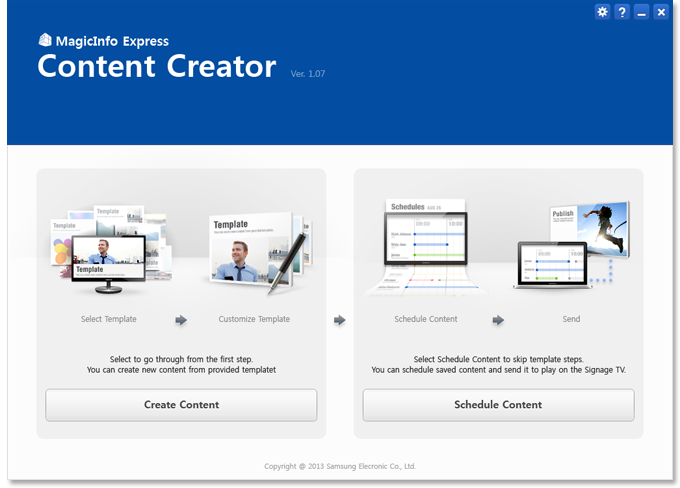Click the Select Template illustration
This screenshot has width=680, height=488.
(111, 249)
